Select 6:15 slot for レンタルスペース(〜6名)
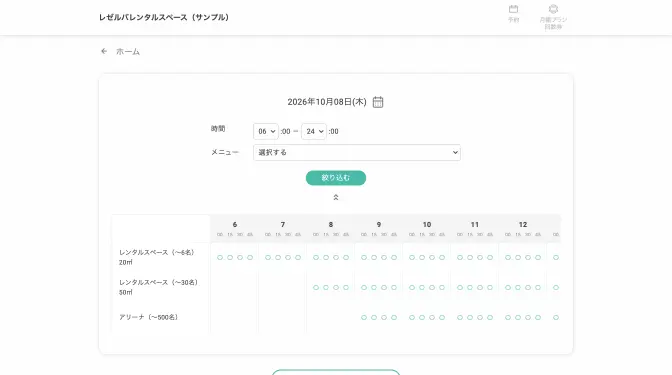This screenshot has width=672, height=375. click(230, 258)
